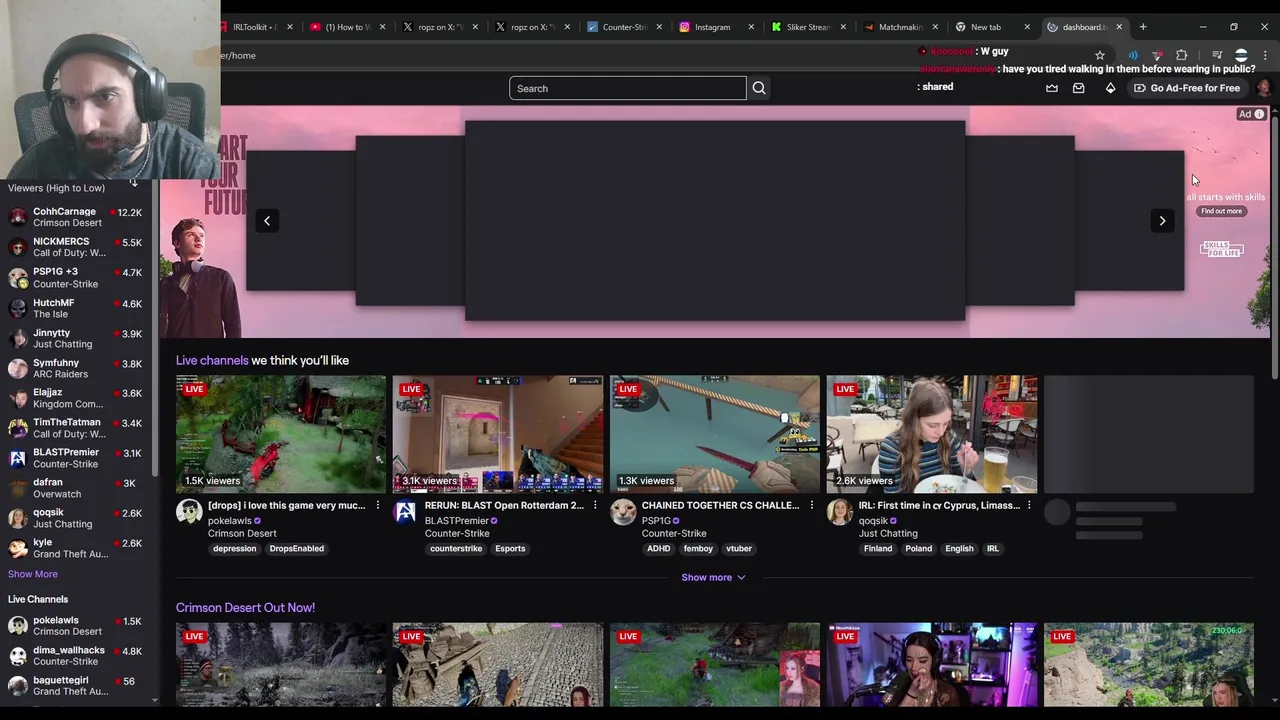The width and height of the screenshot is (1280, 720).
Task: Open the Crimson Desert Out Now link
Action: pos(245,608)
